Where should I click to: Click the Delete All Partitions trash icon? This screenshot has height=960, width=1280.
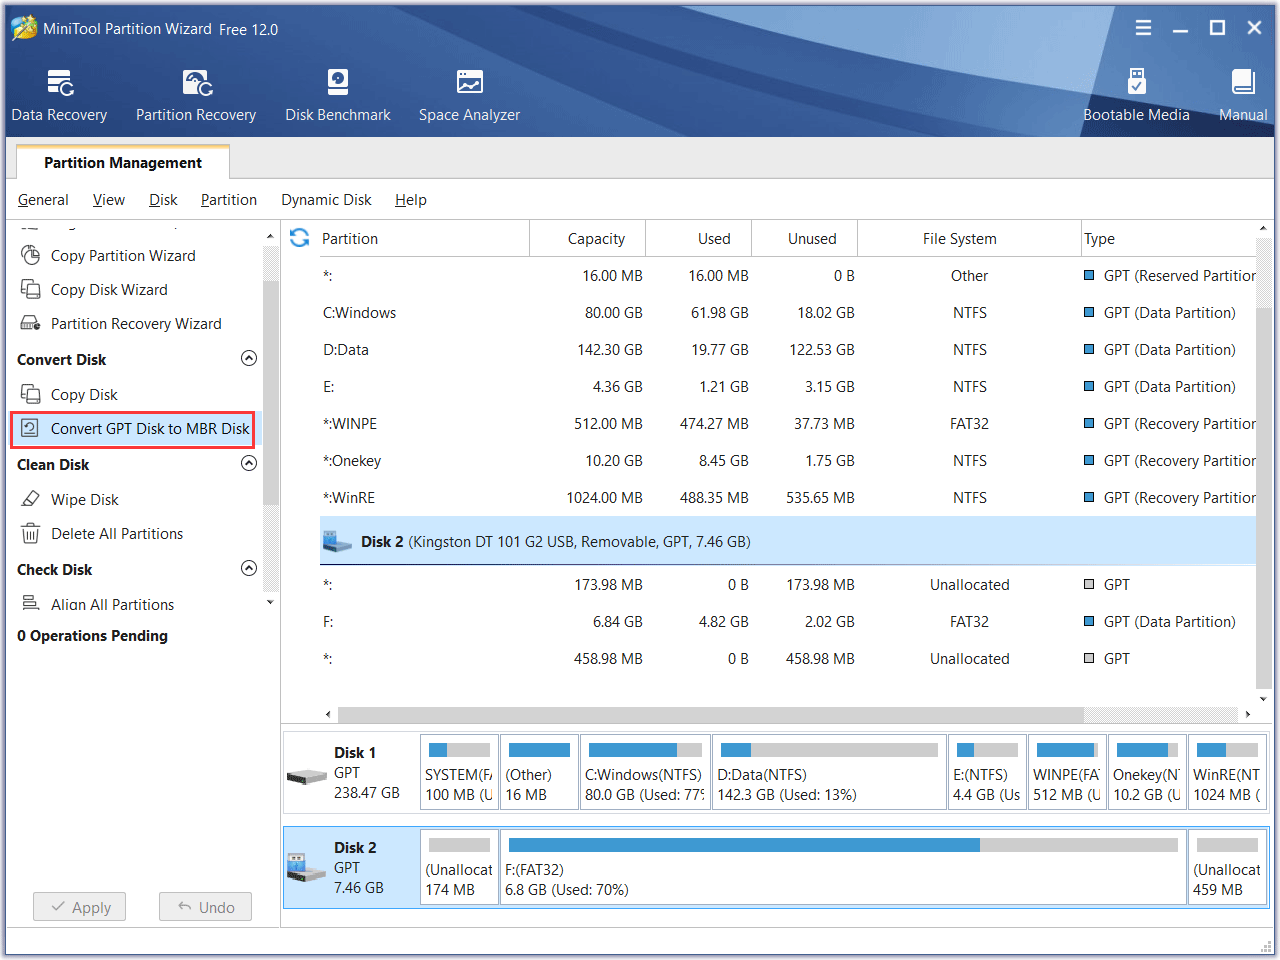[31, 533]
